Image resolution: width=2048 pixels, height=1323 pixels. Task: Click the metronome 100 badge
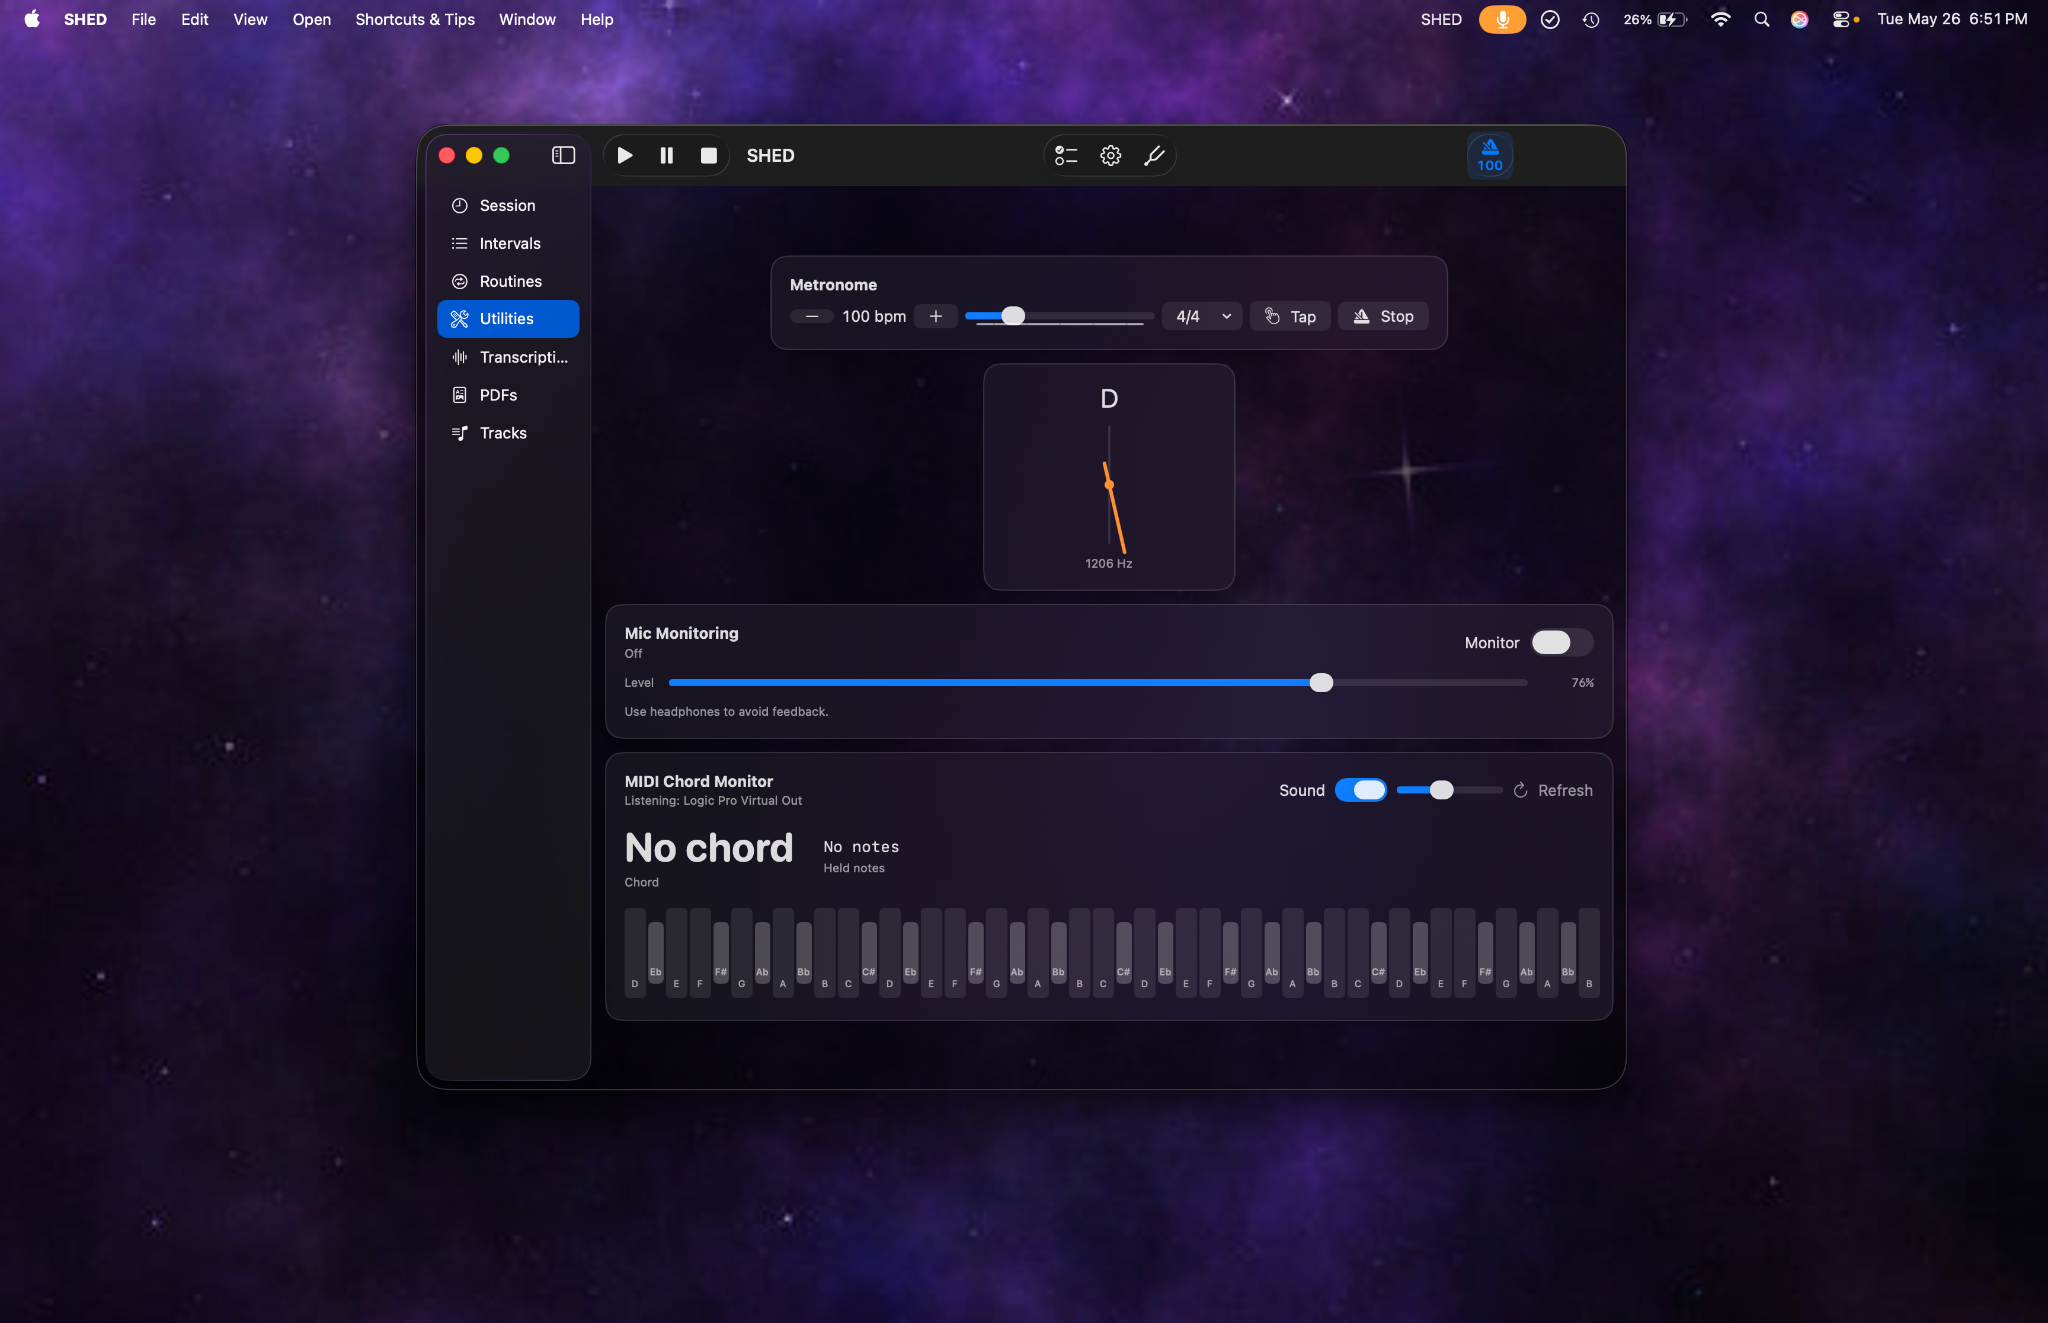(1490, 155)
